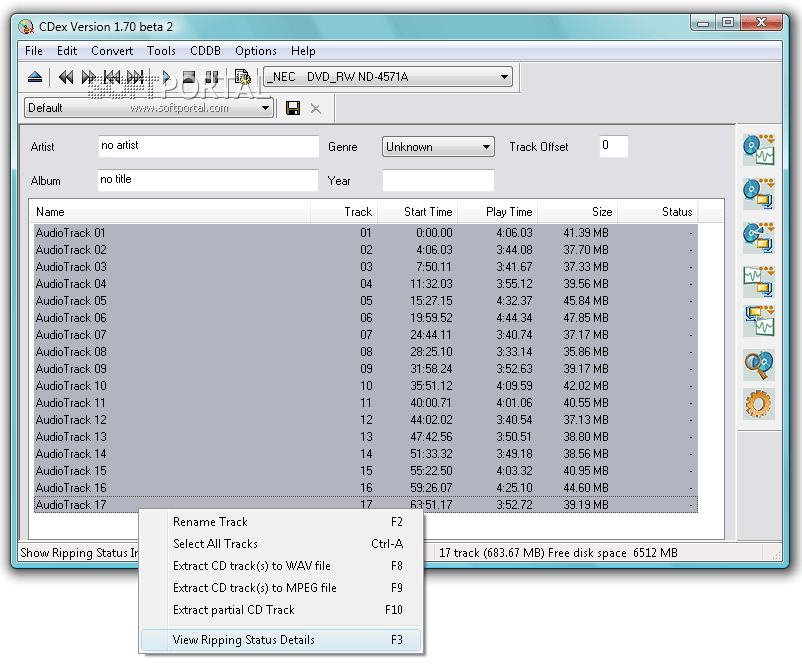
Task: Choose Extract partial CD Track menu entry
Action: [281, 610]
